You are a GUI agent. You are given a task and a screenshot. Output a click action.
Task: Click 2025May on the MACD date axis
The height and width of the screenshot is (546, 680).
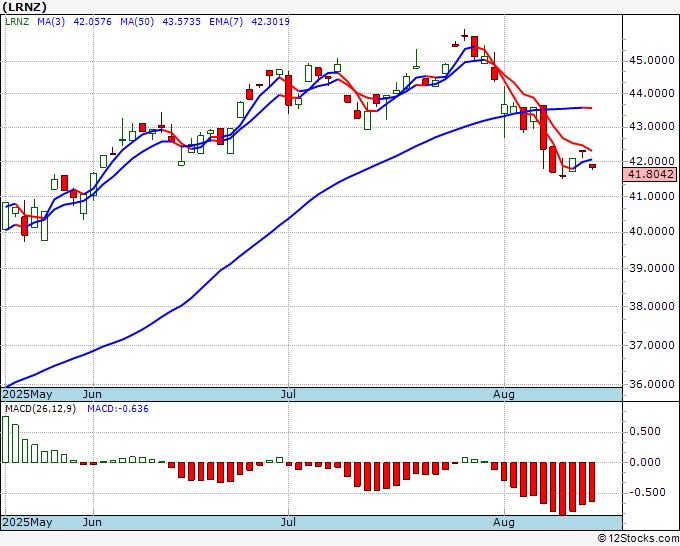tap(27, 522)
